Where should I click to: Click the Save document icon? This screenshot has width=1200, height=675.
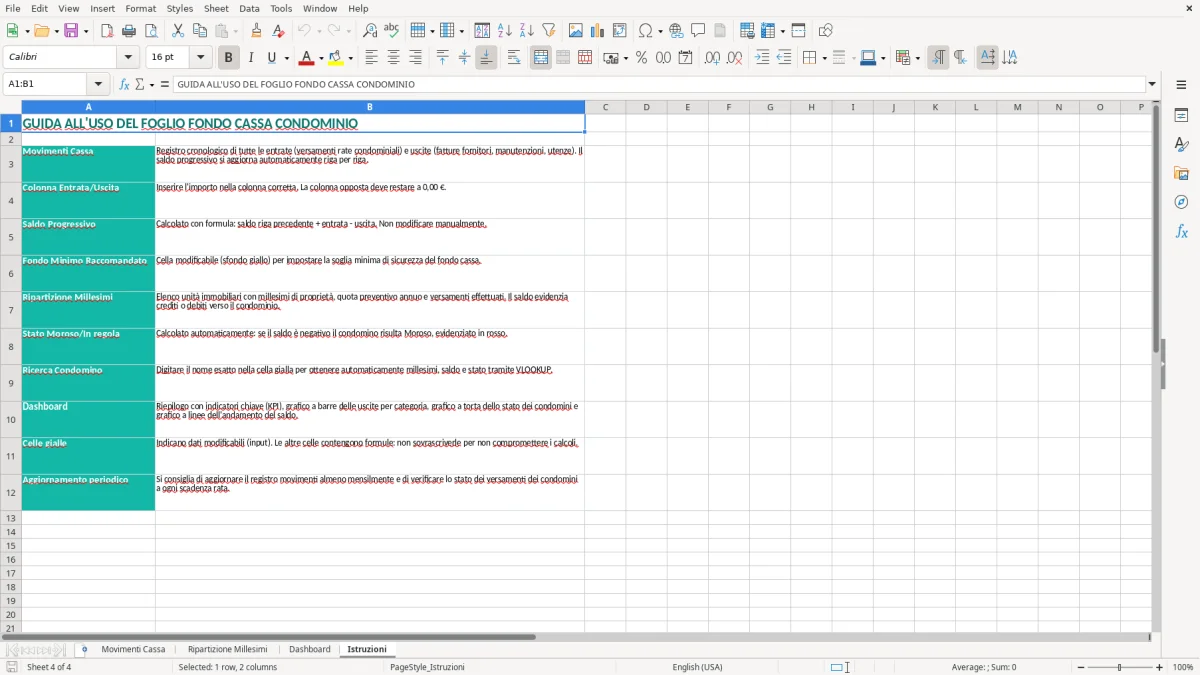[x=71, y=31]
